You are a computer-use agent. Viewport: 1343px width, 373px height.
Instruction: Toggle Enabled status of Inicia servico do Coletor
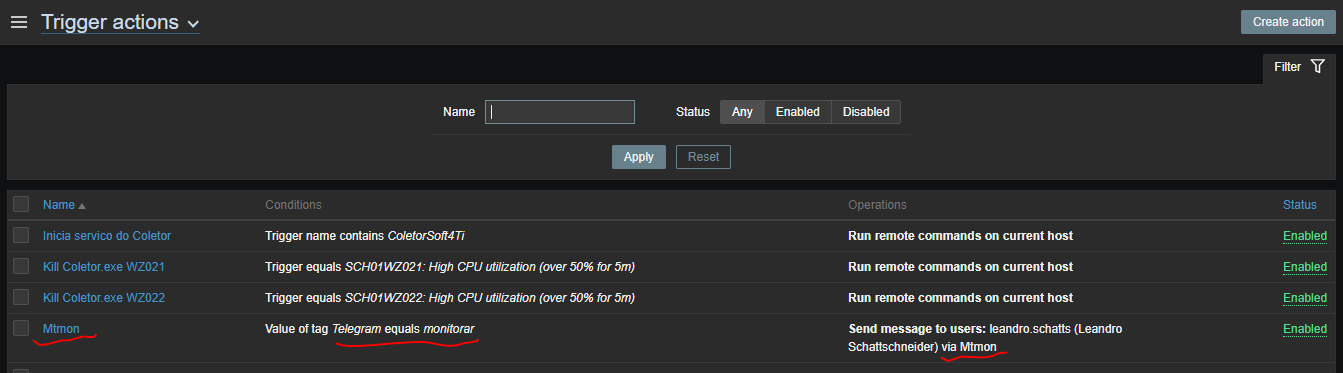[1305, 236]
